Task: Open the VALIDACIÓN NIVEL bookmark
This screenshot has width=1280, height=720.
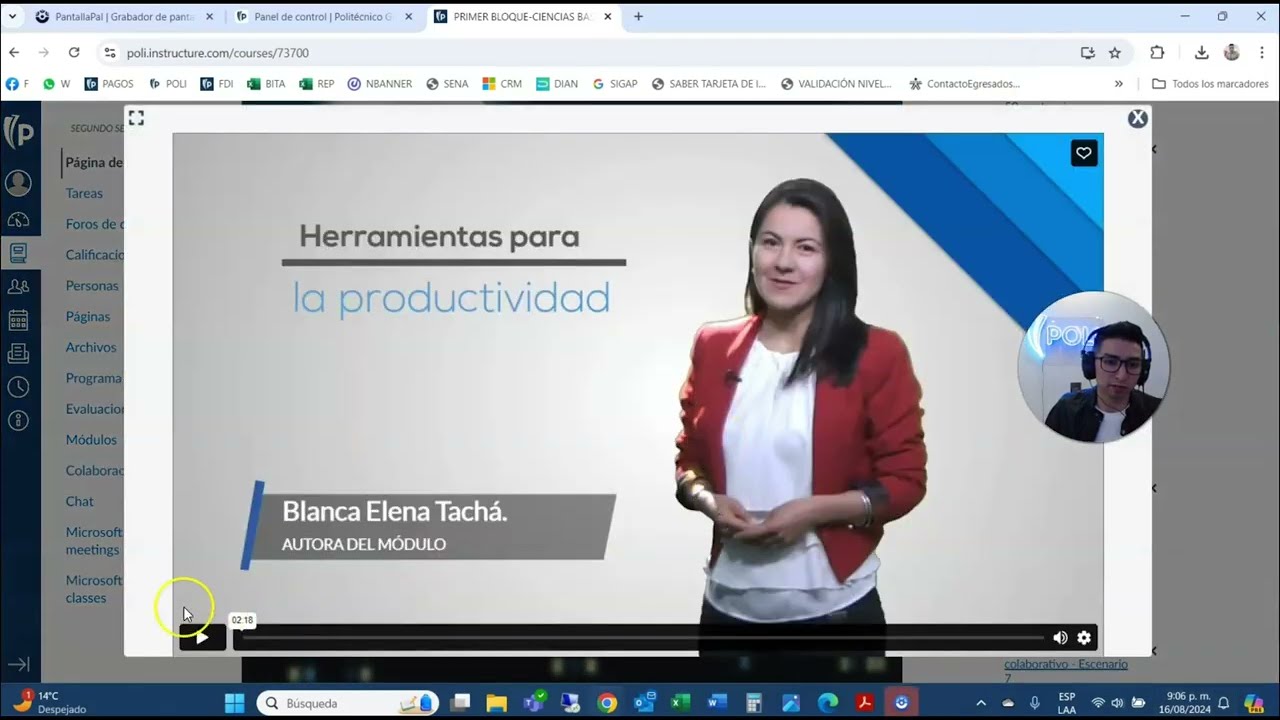Action: 836,84
